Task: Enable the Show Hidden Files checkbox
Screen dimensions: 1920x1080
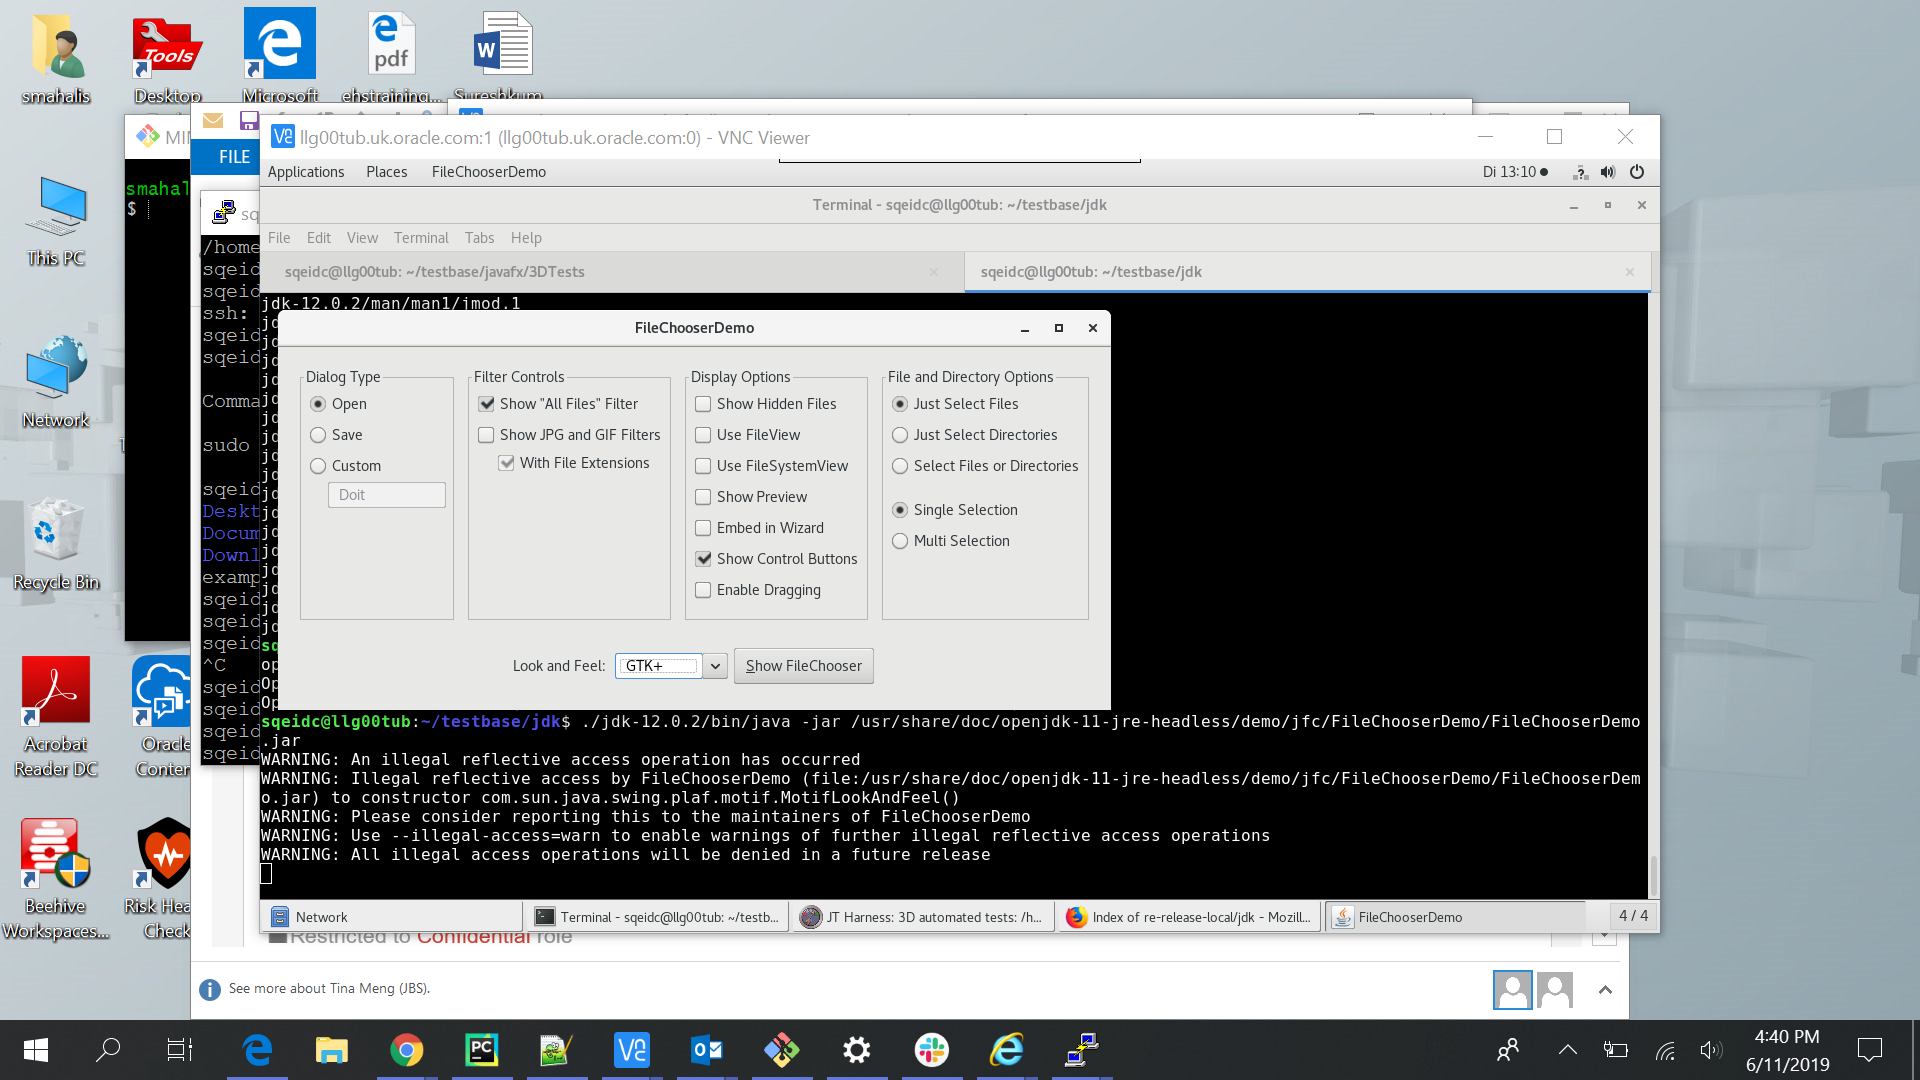Action: click(703, 404)
